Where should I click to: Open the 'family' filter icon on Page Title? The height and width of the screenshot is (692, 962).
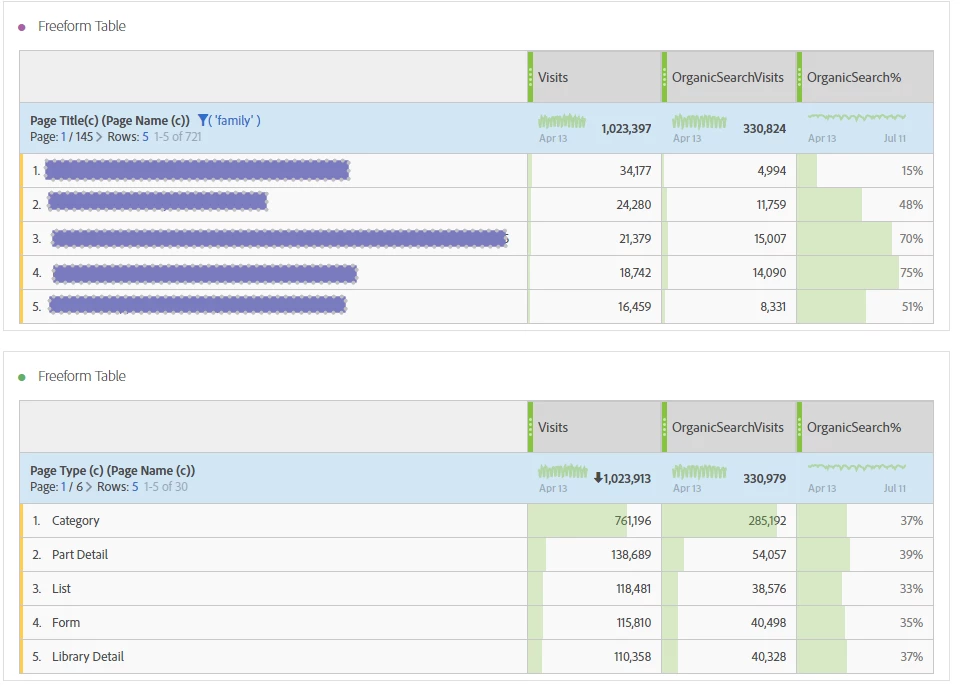pyautogui.click(x=202, y=120)
